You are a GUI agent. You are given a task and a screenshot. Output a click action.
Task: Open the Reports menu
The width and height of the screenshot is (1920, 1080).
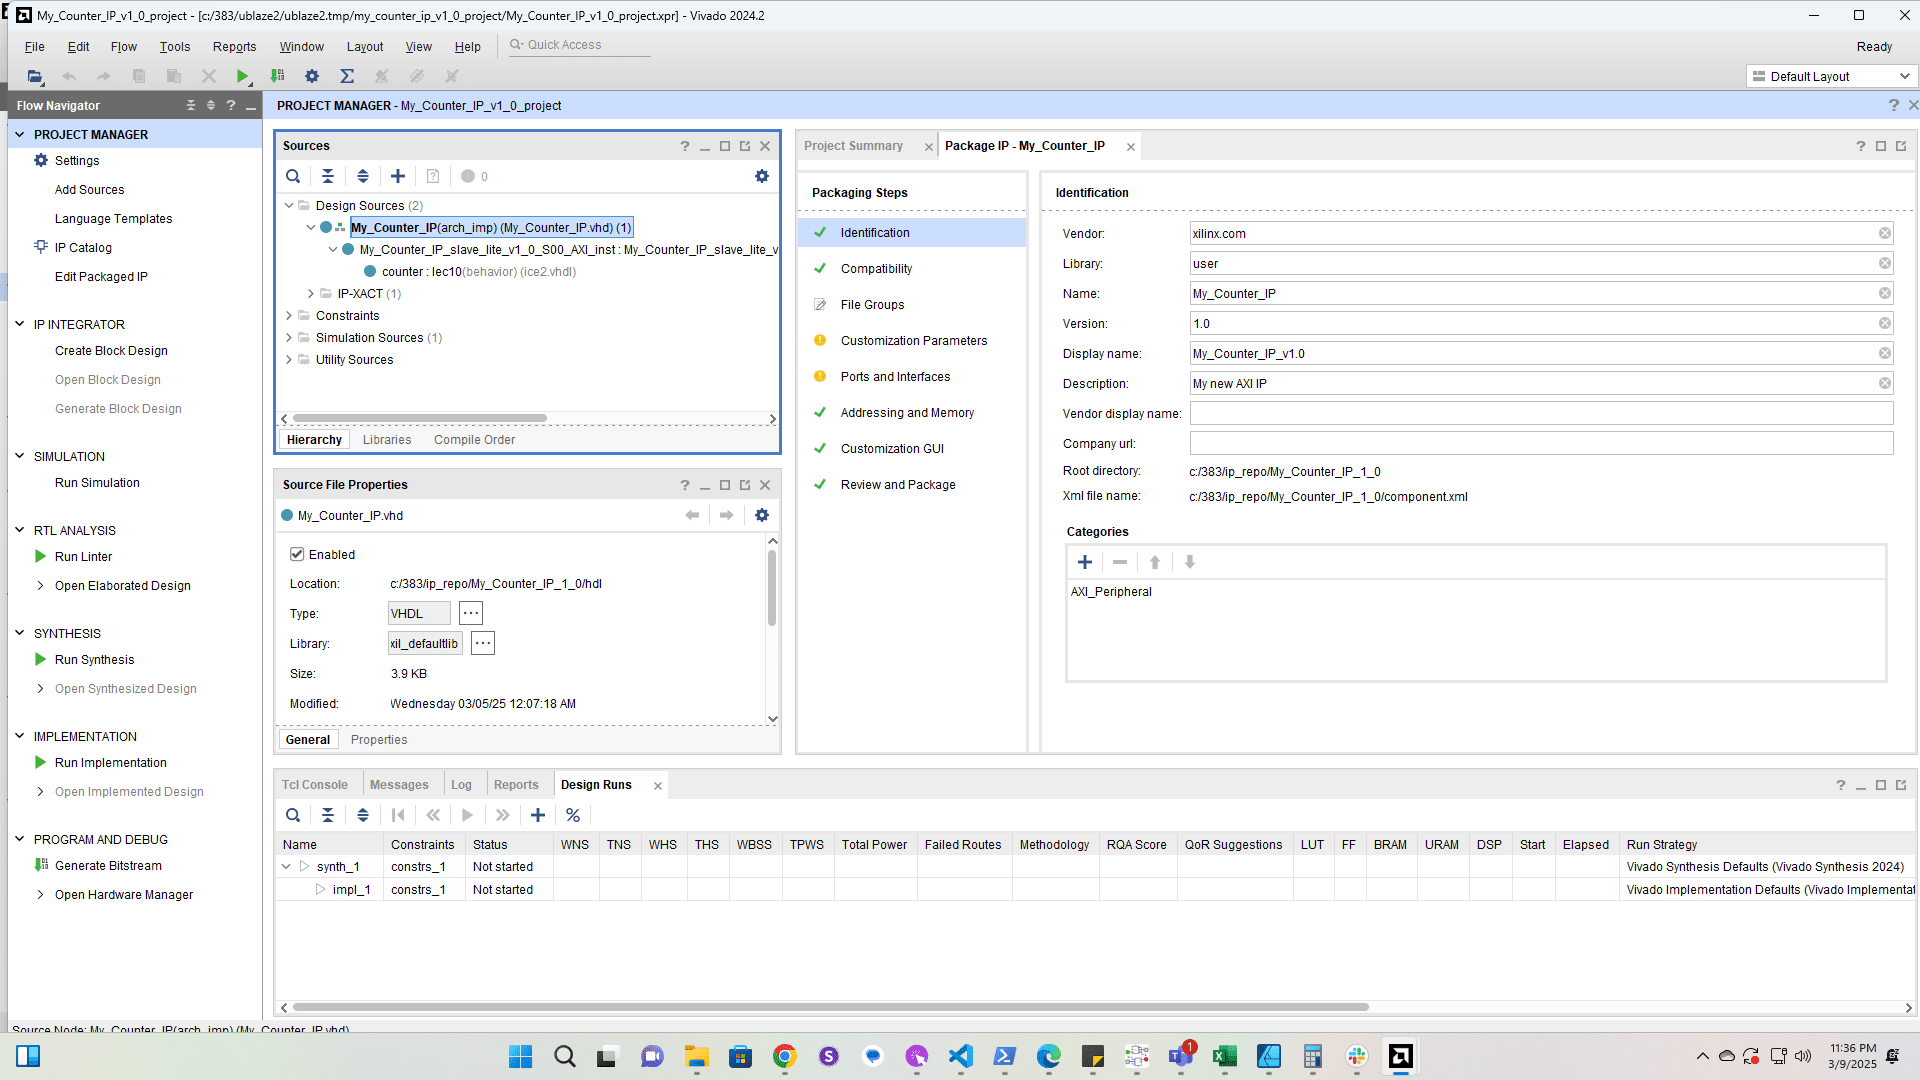pos(234,46)
